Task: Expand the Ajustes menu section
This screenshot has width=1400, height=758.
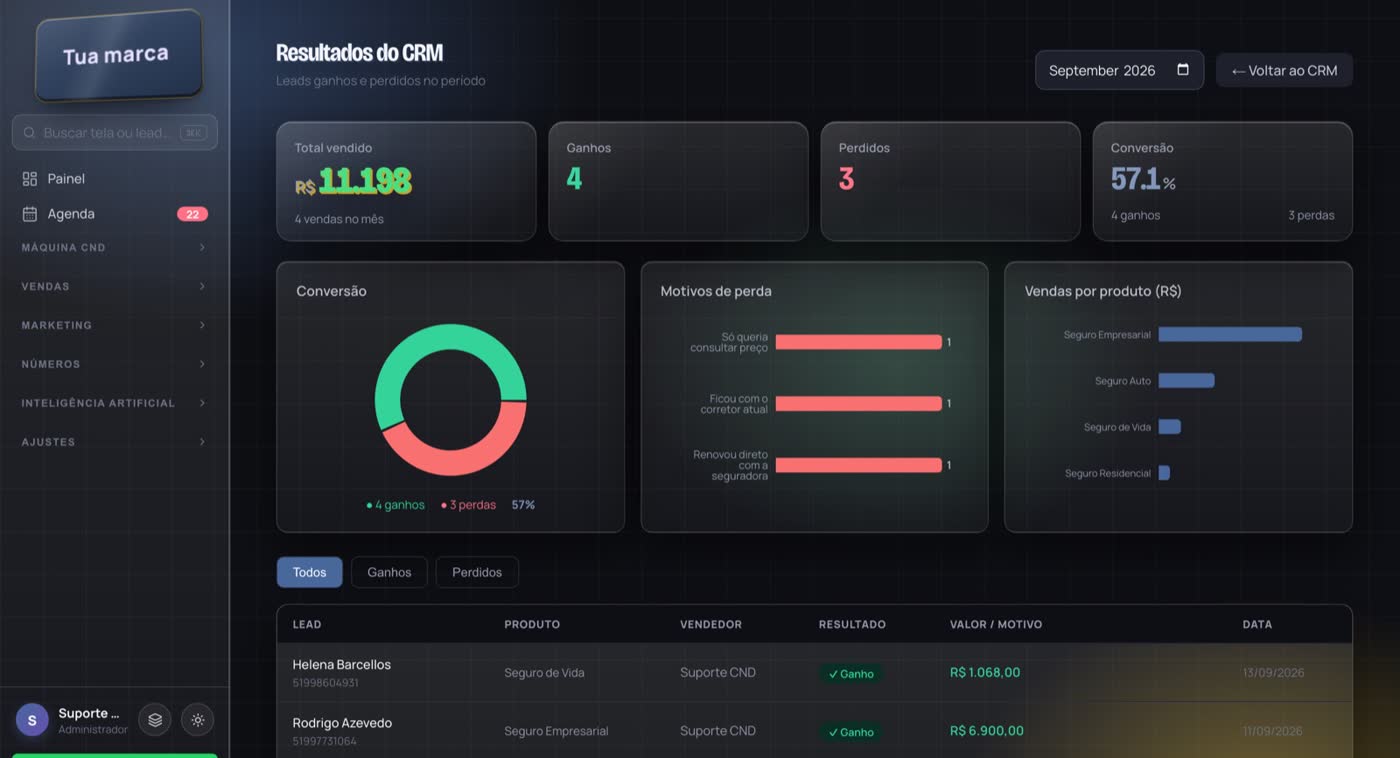Action: 114,443
